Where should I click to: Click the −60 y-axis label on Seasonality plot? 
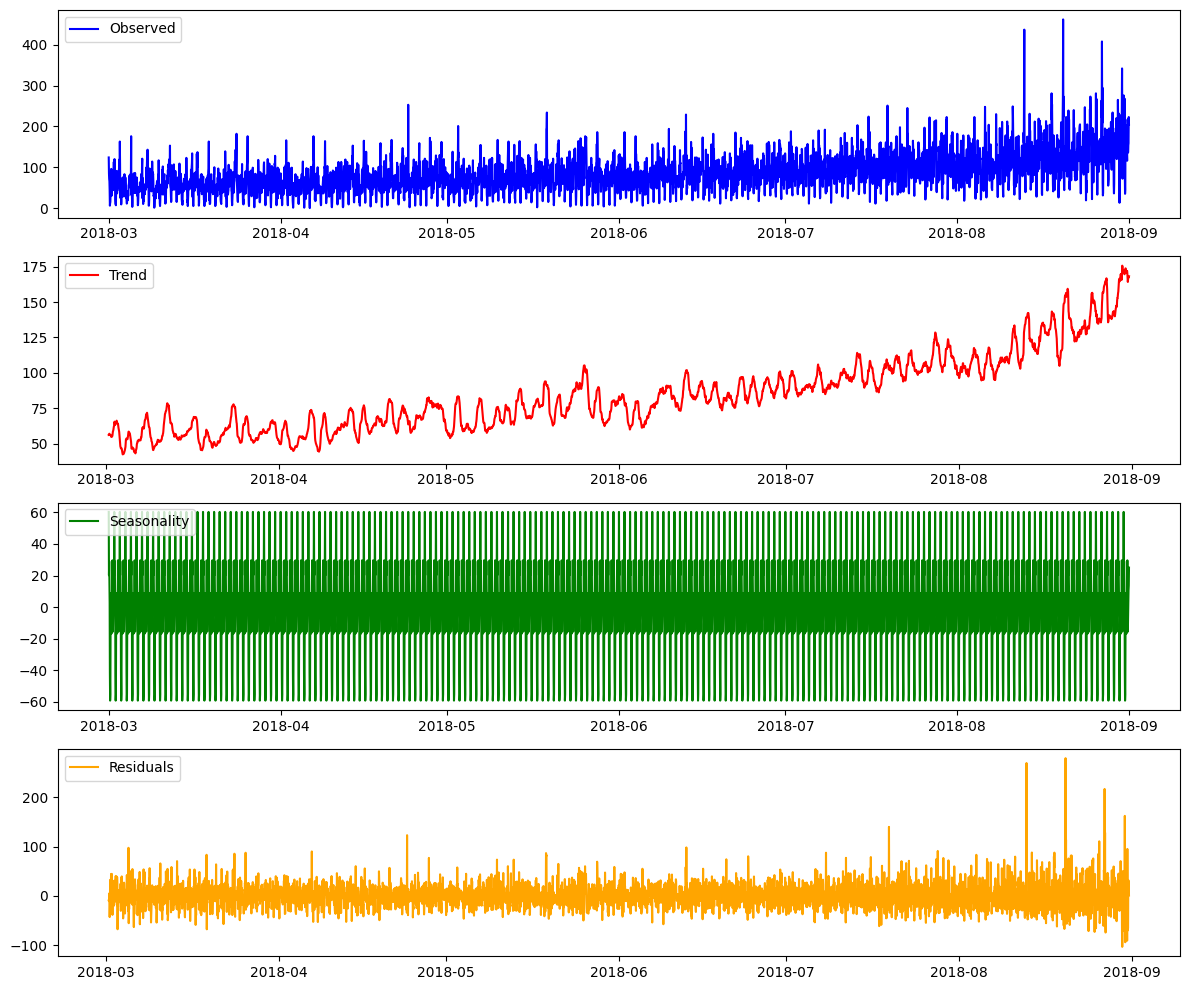click(34, 703)
